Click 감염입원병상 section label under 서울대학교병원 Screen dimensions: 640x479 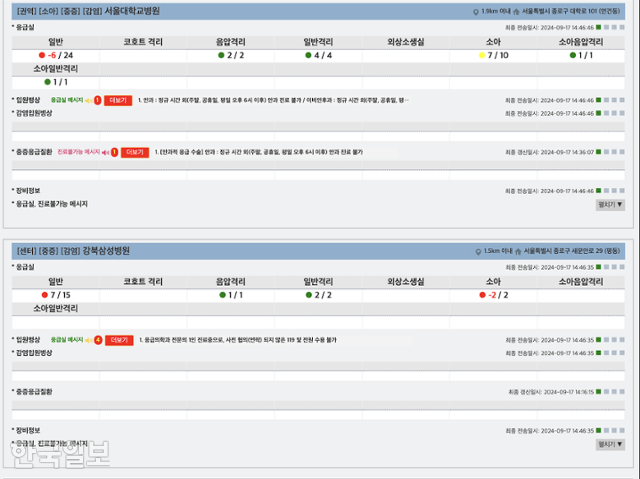click(x=34, y=113)
